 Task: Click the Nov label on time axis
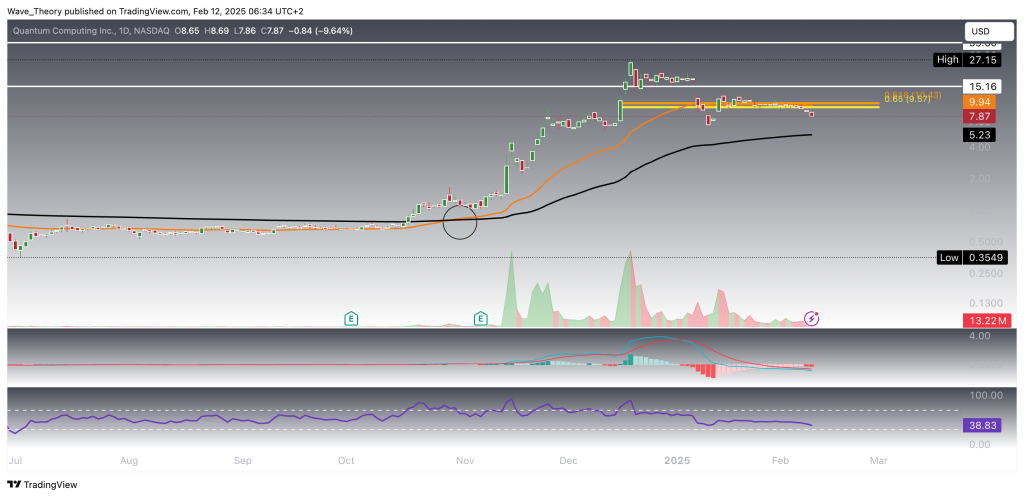[464, 460]
